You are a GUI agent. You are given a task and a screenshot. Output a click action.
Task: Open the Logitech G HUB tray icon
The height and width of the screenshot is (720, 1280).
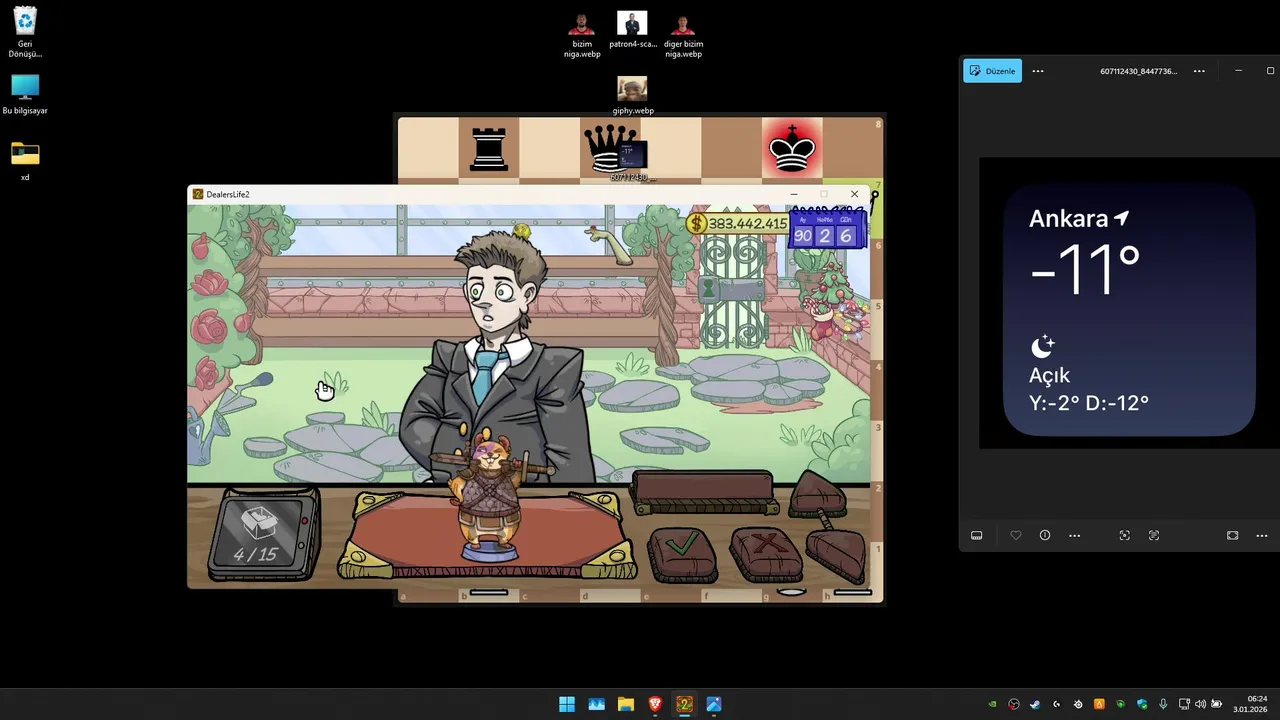coord(1056,704)
